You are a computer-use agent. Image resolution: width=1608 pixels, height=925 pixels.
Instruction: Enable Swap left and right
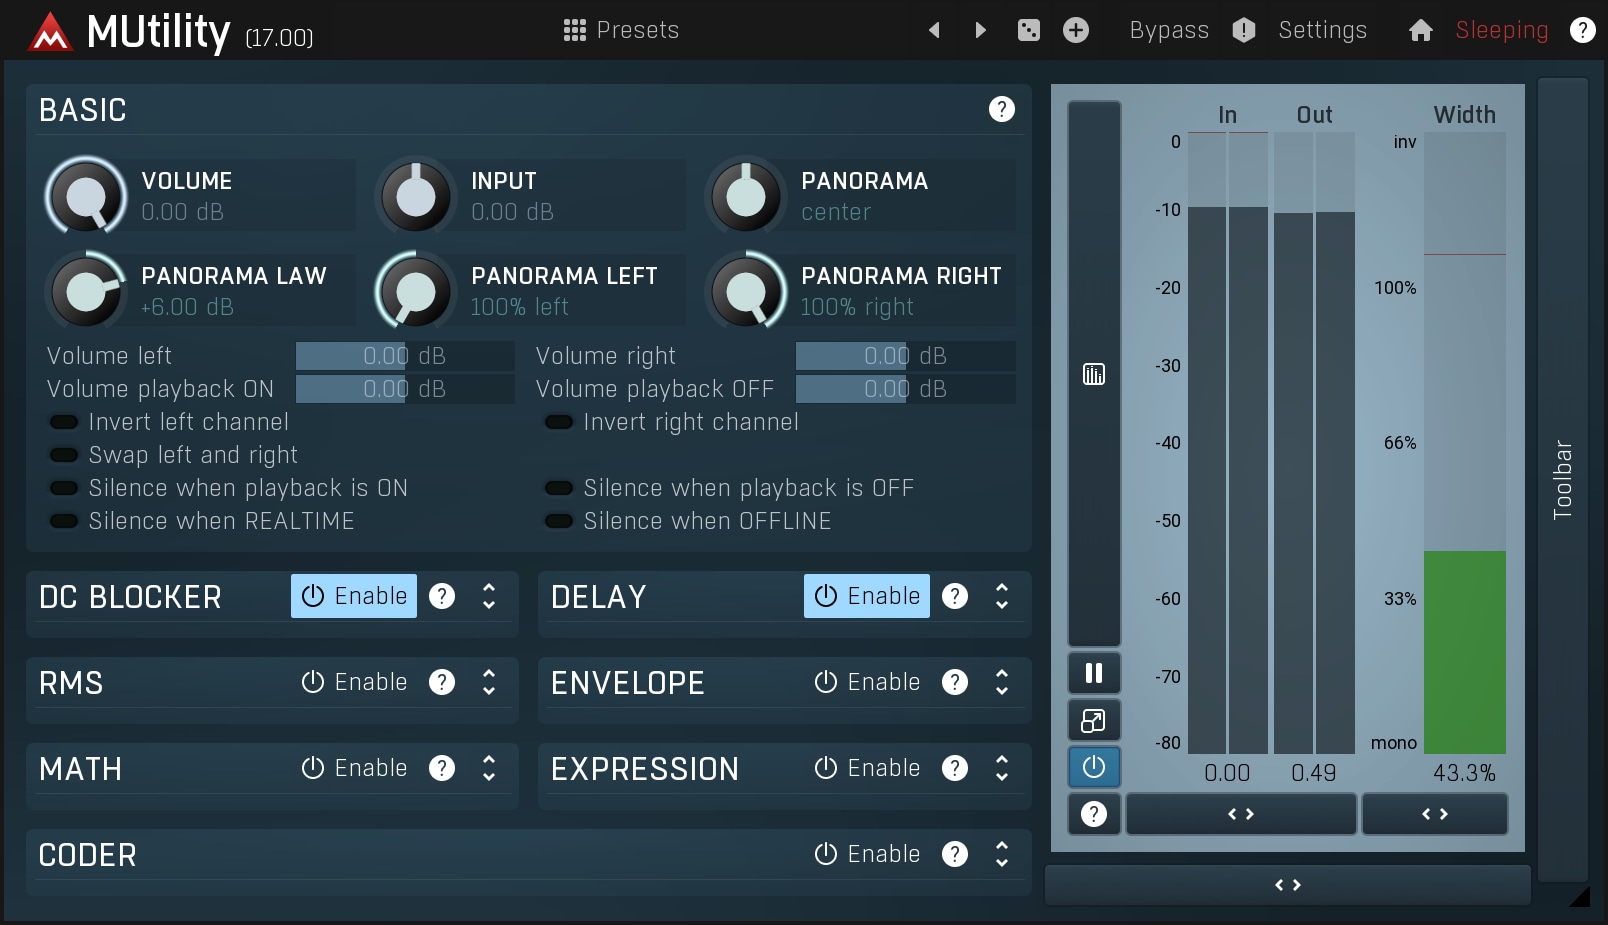click(x=65, y=455)
